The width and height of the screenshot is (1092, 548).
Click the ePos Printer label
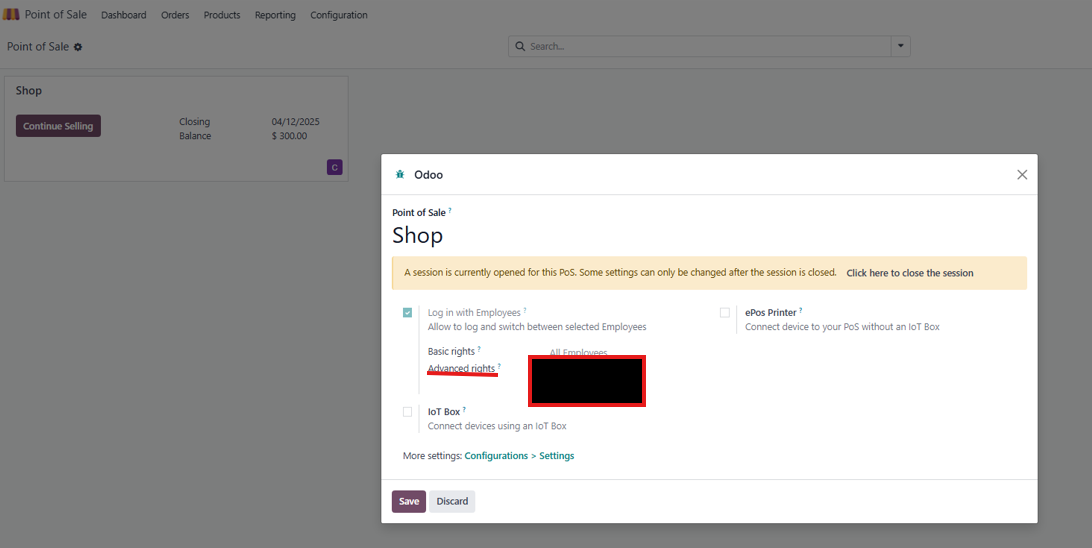pyautogui.click(x=770, y=313)
